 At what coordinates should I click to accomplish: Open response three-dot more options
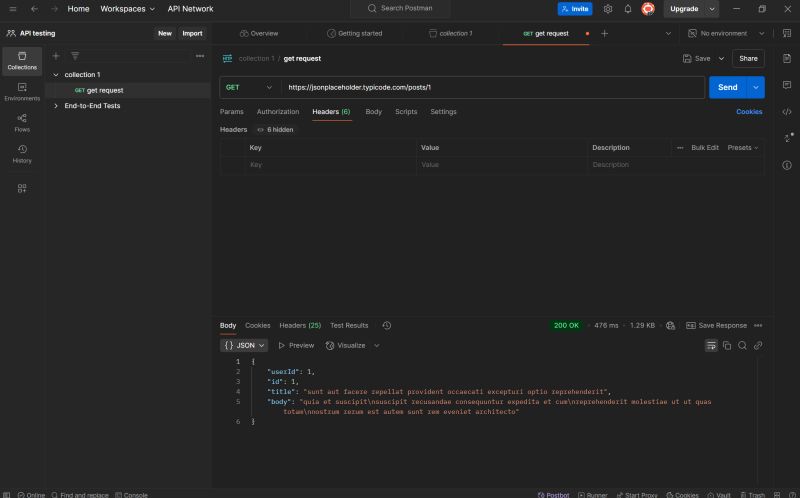click(758, 326)
